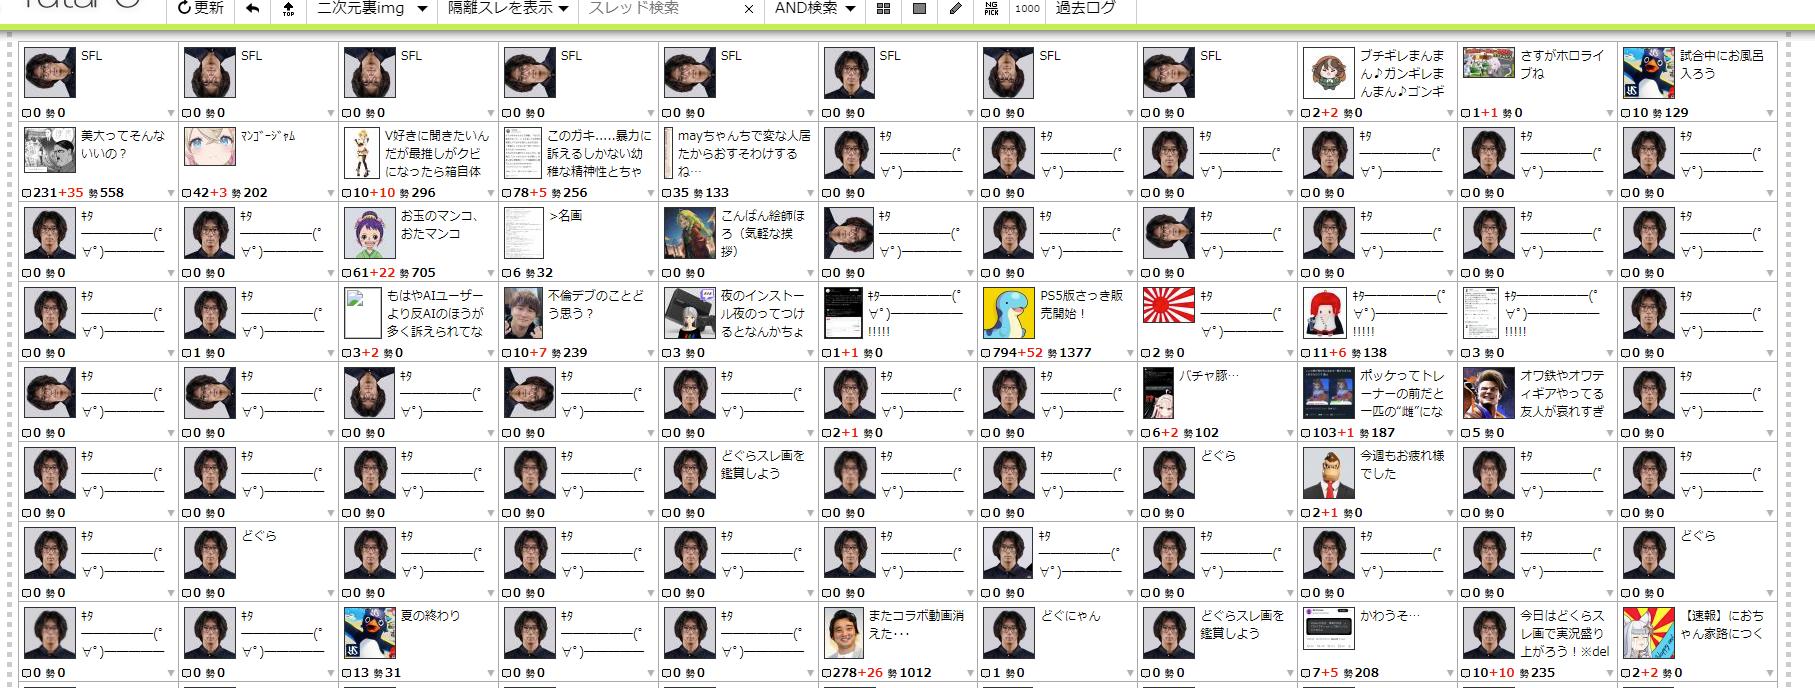Expand arrow on 試合中にお風呂入ろう thread
Viewport: 1815px width, 688px height.
[1770, 113]
